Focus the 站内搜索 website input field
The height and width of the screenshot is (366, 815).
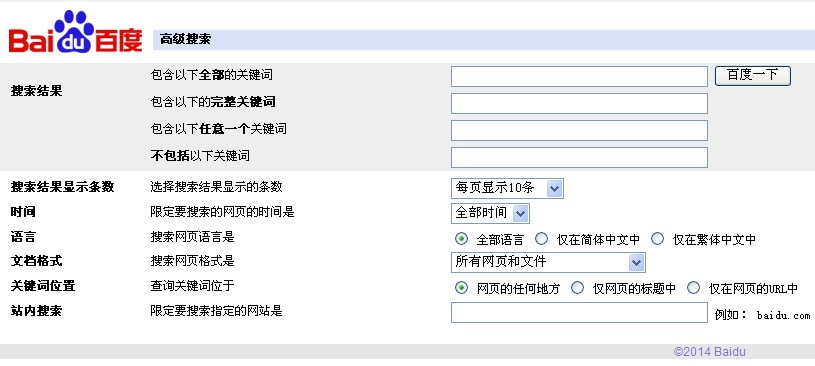coord(579,312)
